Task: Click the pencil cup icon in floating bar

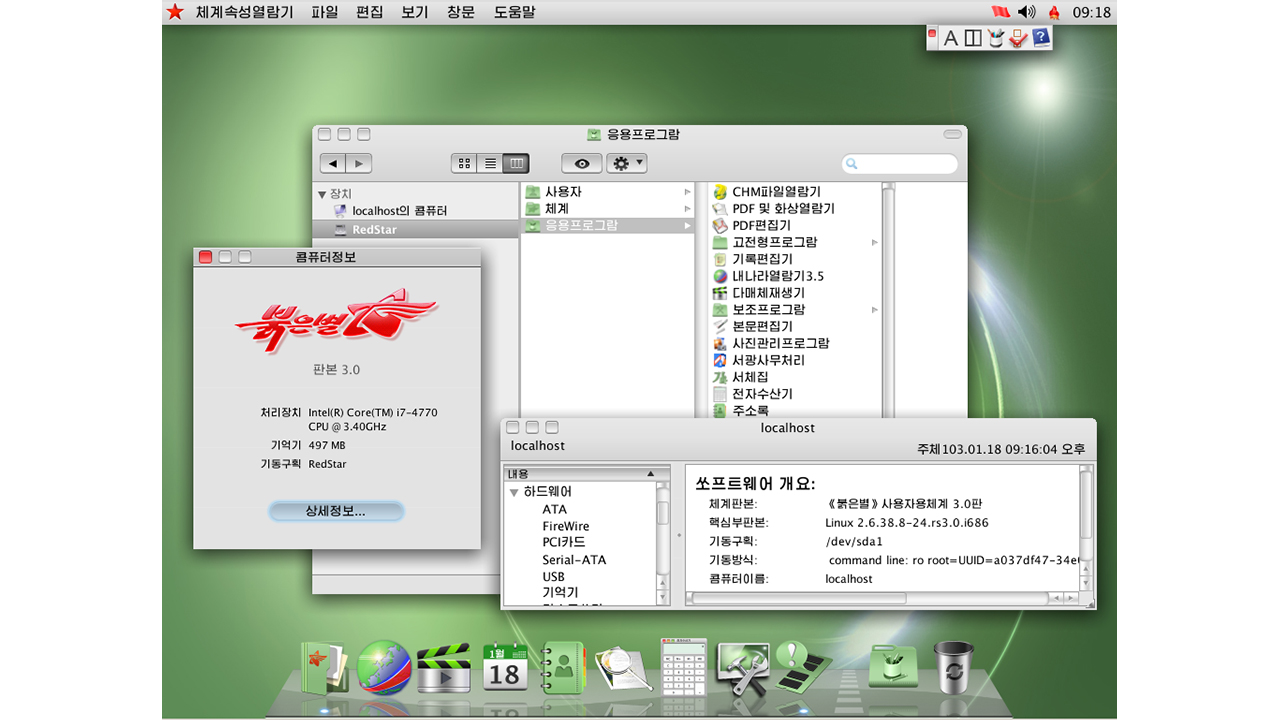Action: pos(995,38)
